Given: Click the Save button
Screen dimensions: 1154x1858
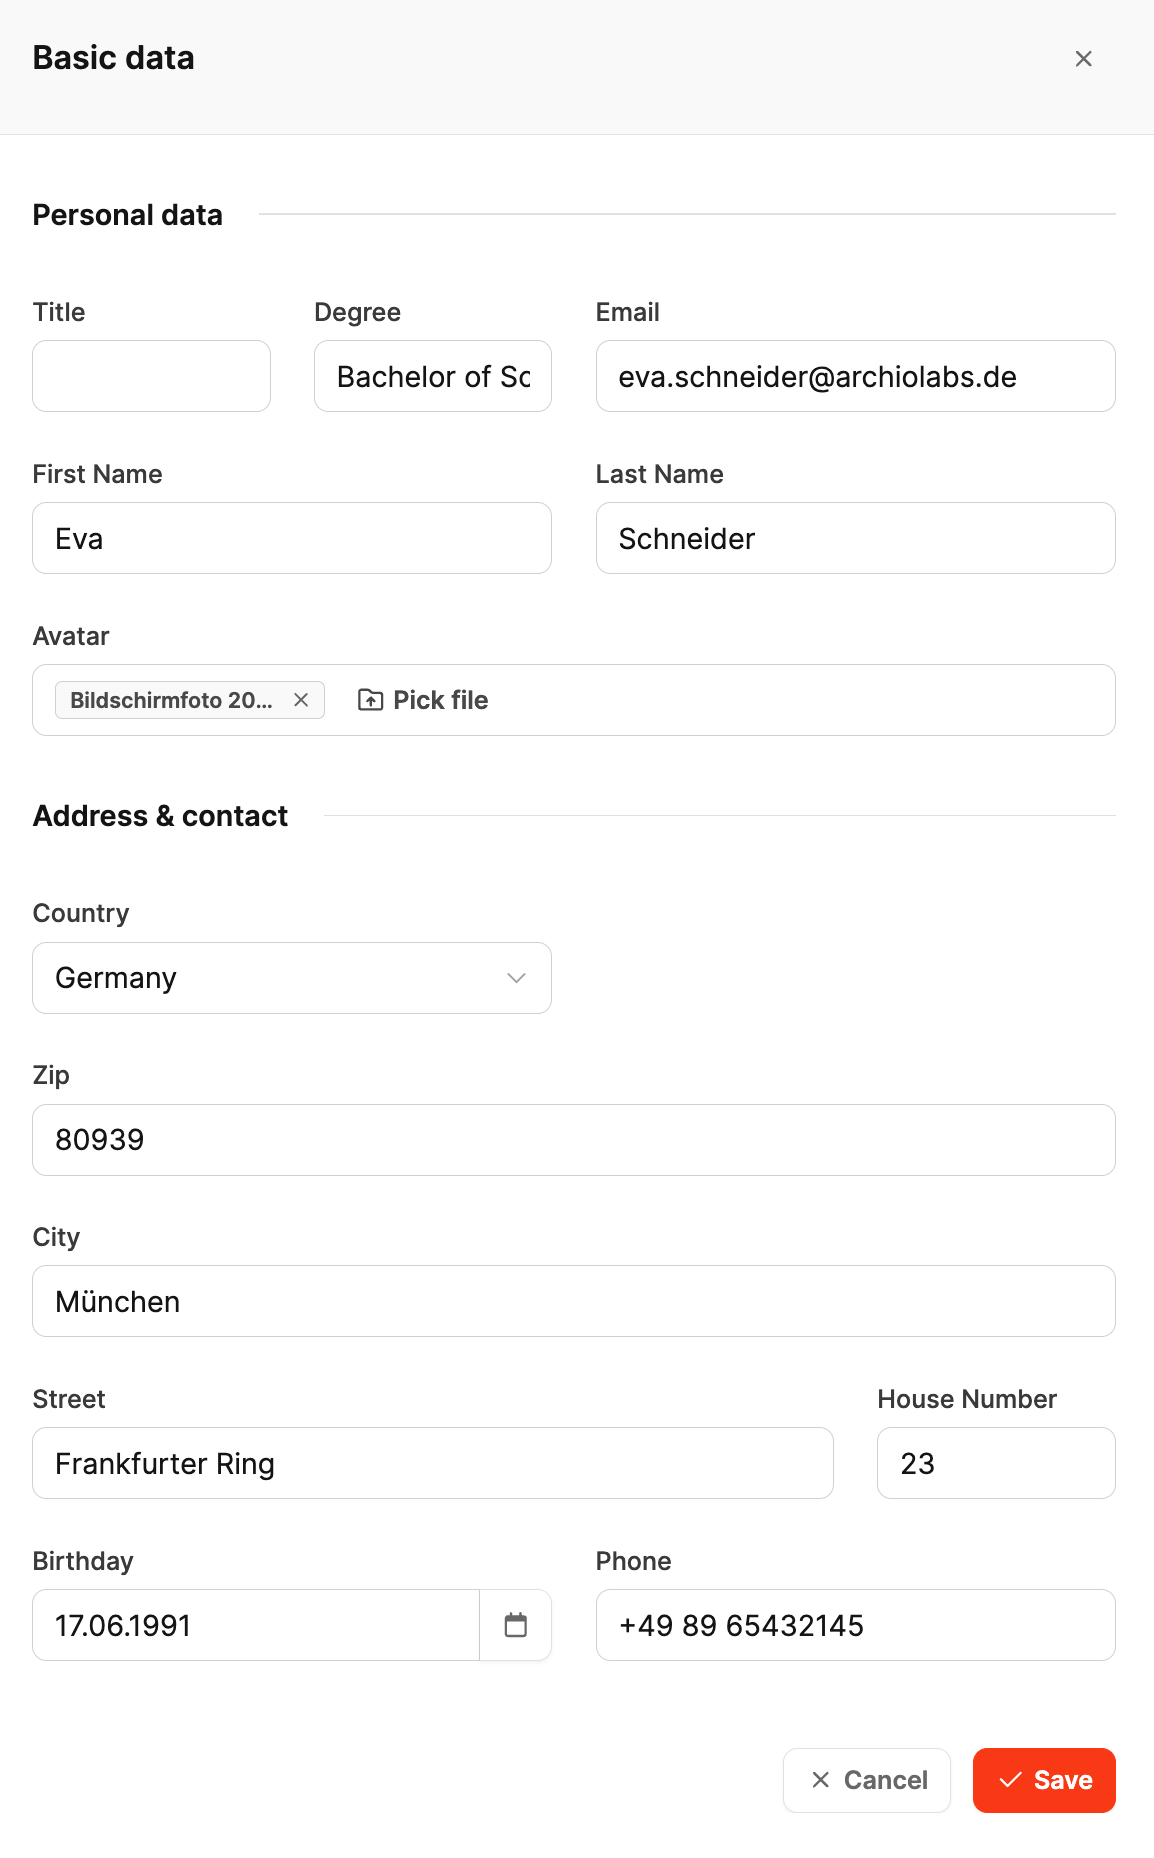Looking at the screenshot, I should click(x=1044, y=1780).
